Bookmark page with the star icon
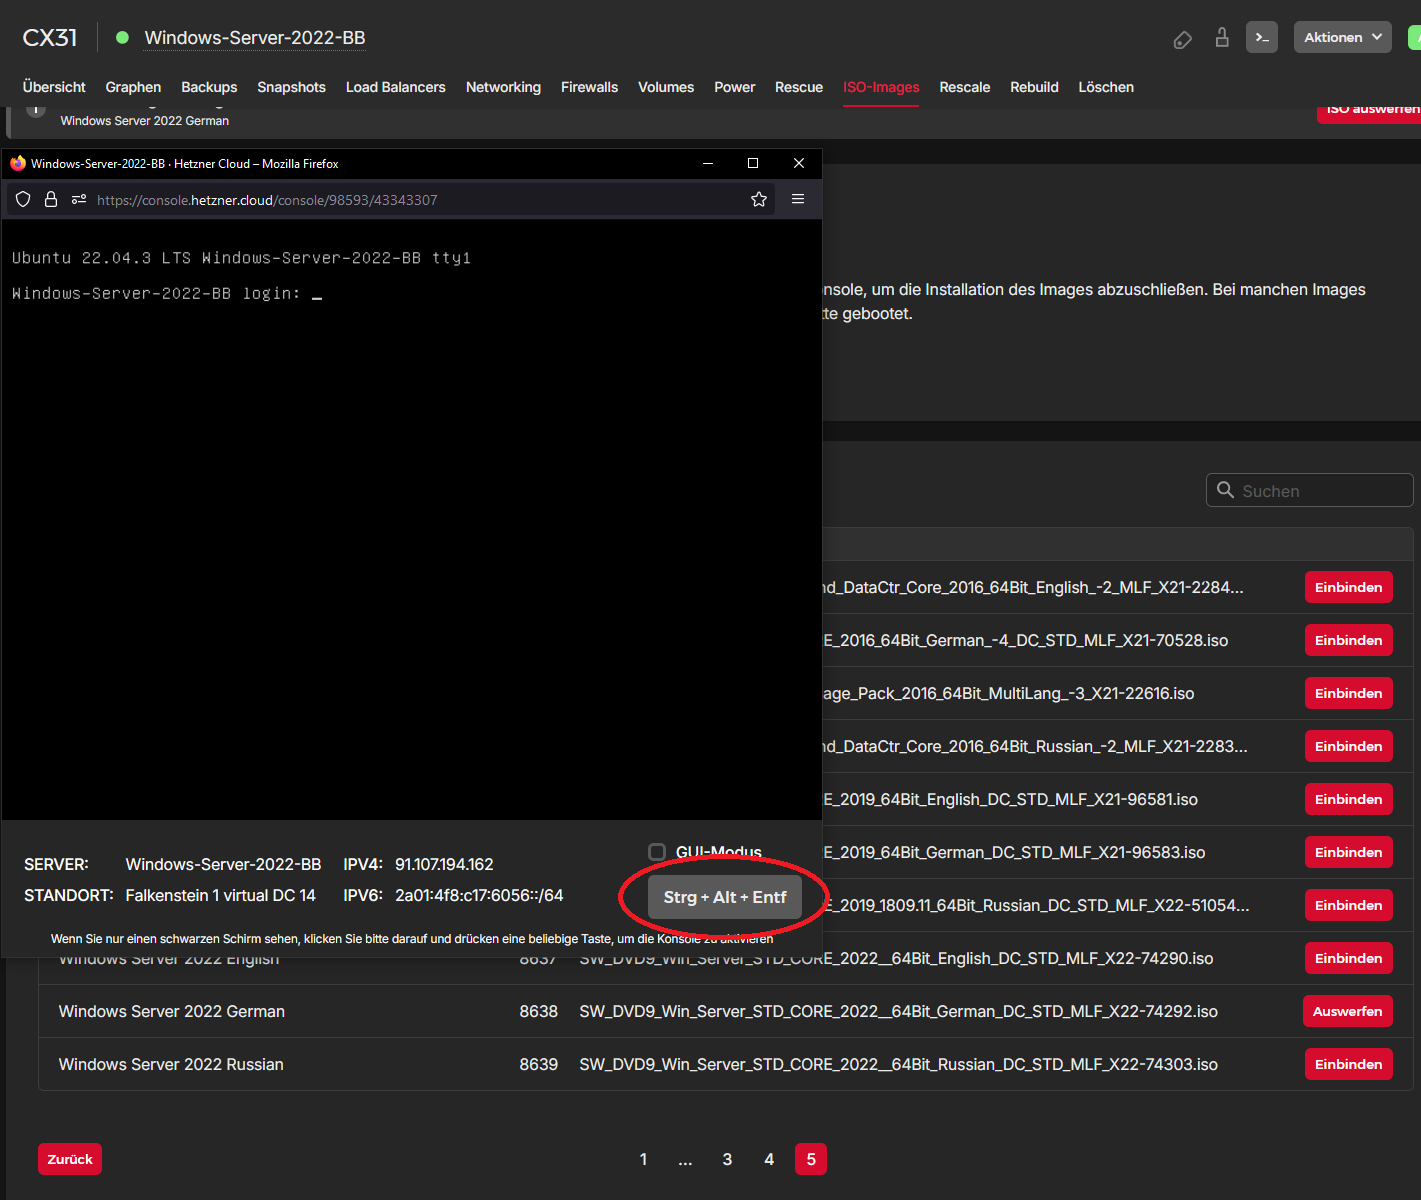The width and height of the screenshot is (1421, 1200). click(x=759, y=199)
